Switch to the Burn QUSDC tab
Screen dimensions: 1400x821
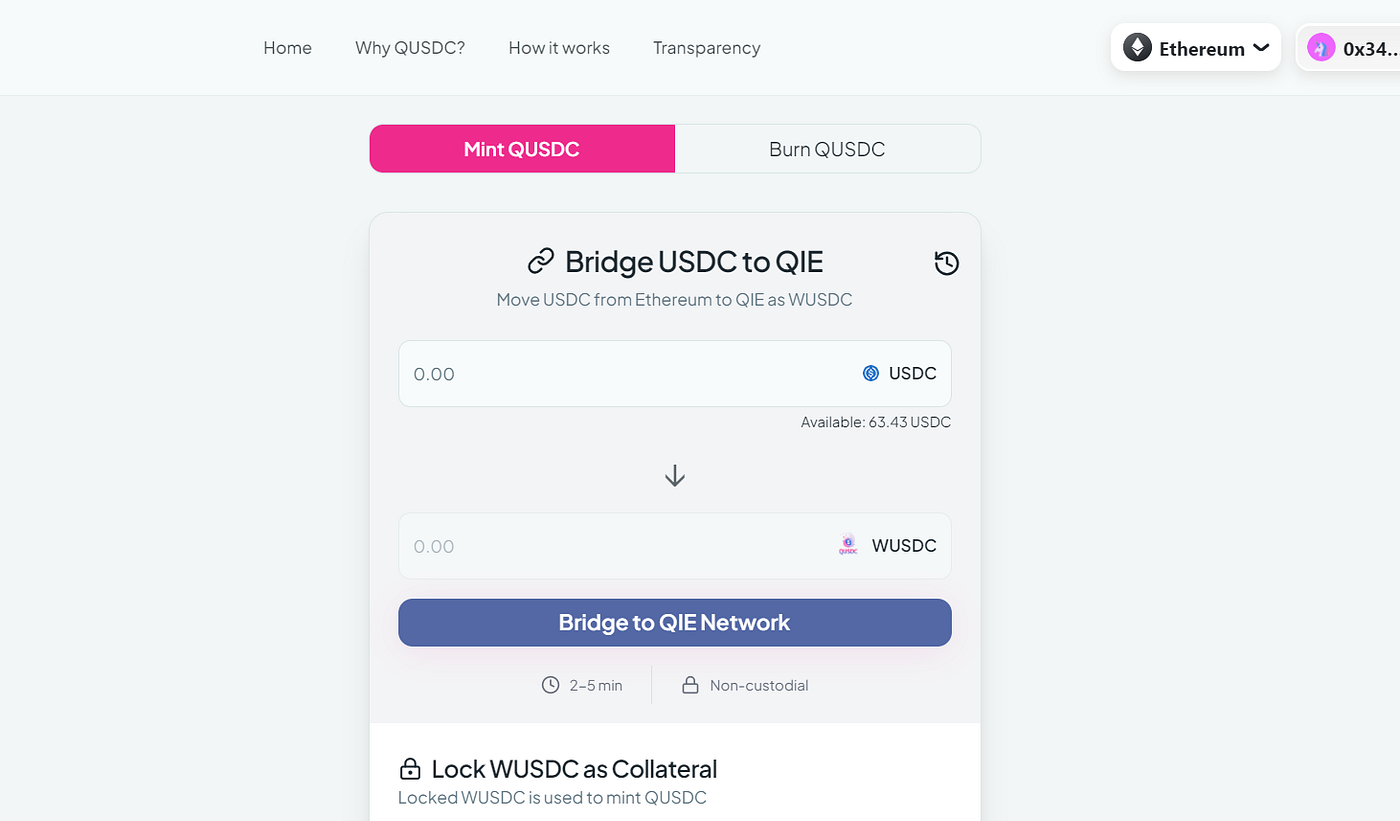click(x=827, y=149)
